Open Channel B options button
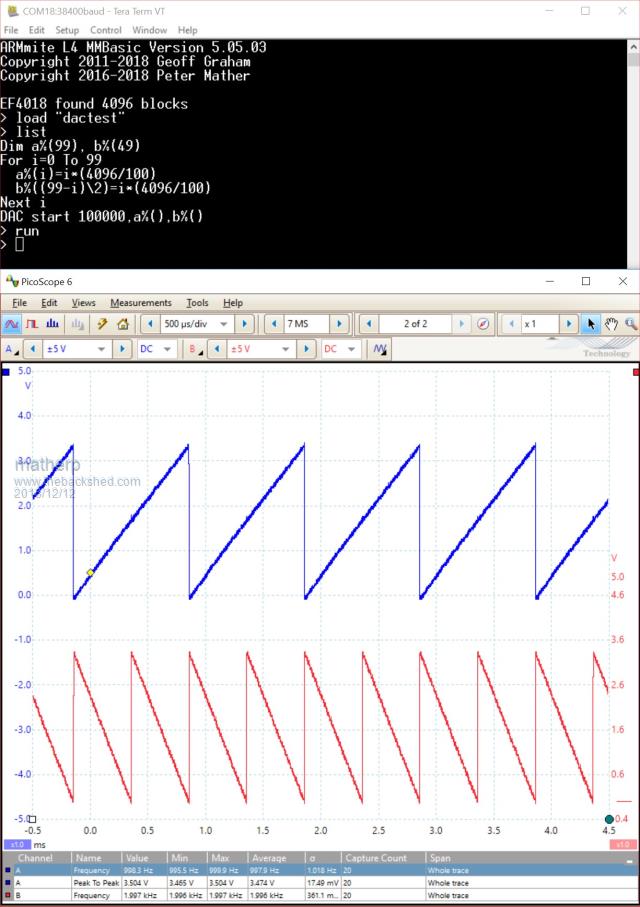Viewport: 640px width, 907px height. [x=194, y=349]
